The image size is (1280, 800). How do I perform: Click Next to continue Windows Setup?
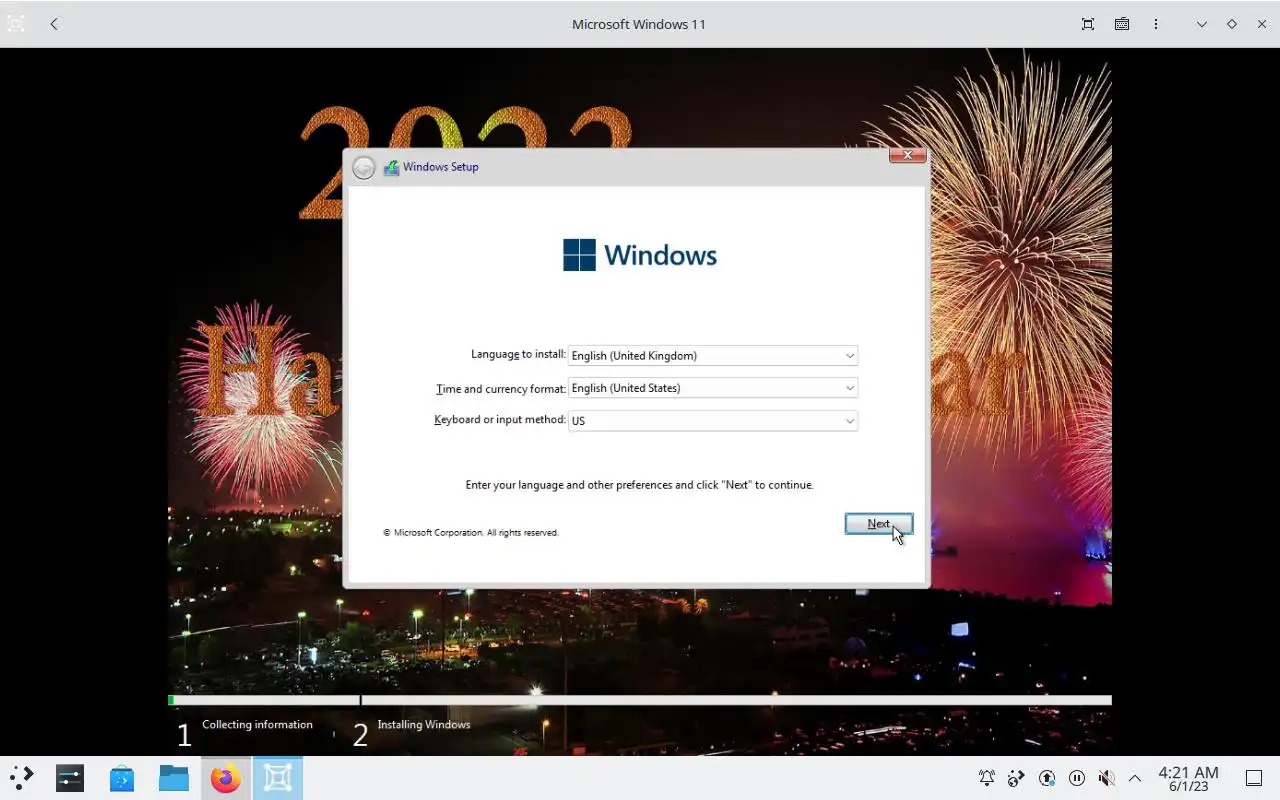click(x=878, y=524)
